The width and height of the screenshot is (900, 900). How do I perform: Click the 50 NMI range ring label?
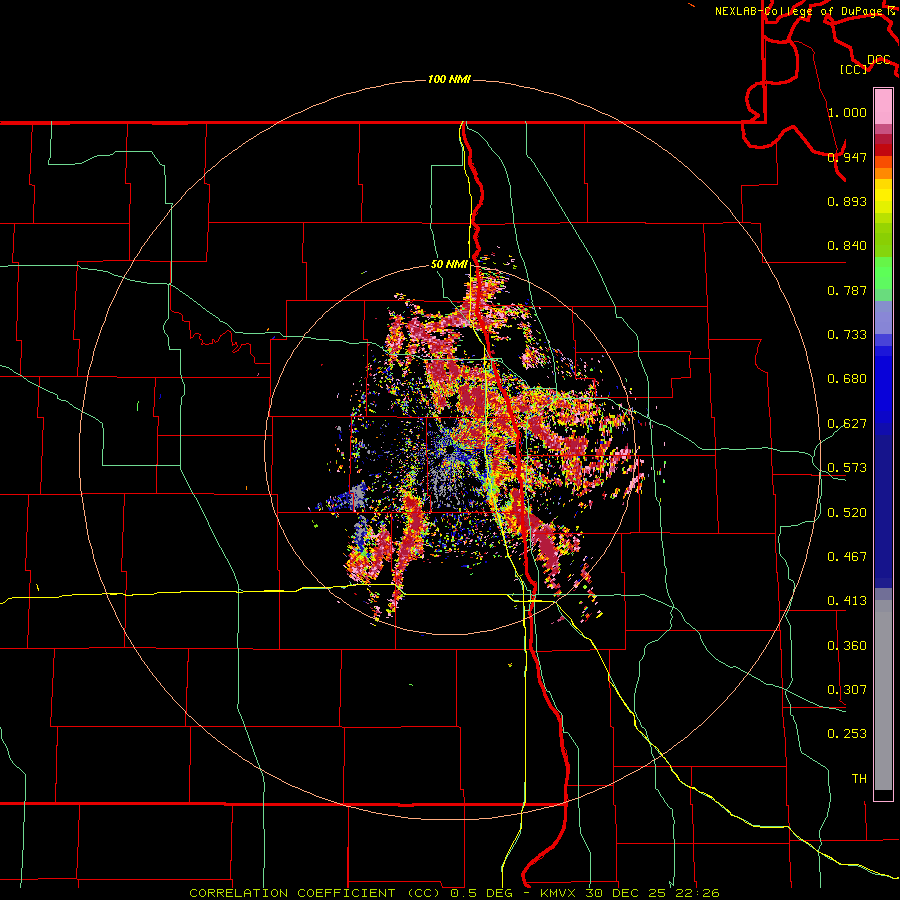(449, 265)
